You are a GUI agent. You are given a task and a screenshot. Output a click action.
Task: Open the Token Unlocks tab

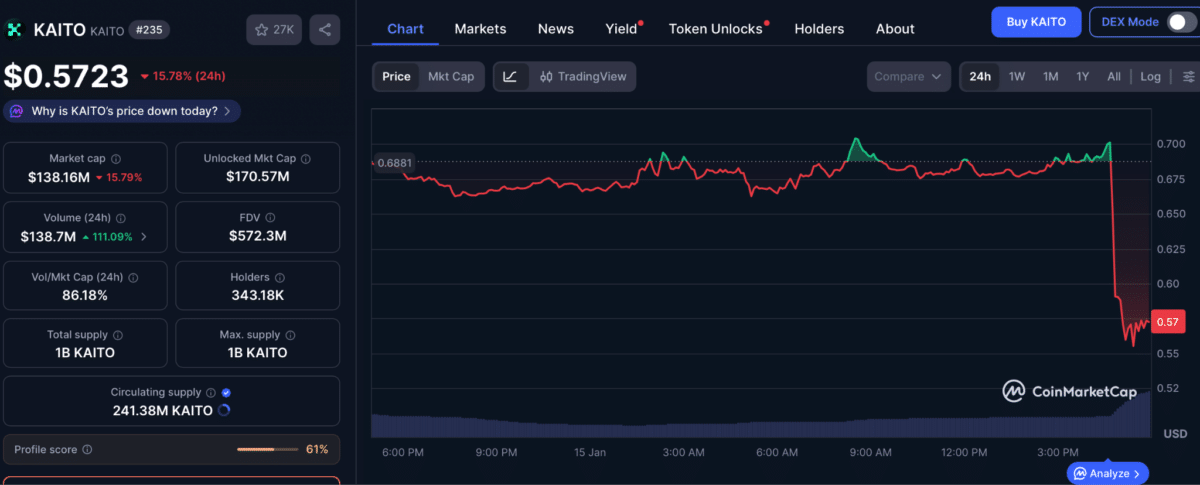point(716,29)
